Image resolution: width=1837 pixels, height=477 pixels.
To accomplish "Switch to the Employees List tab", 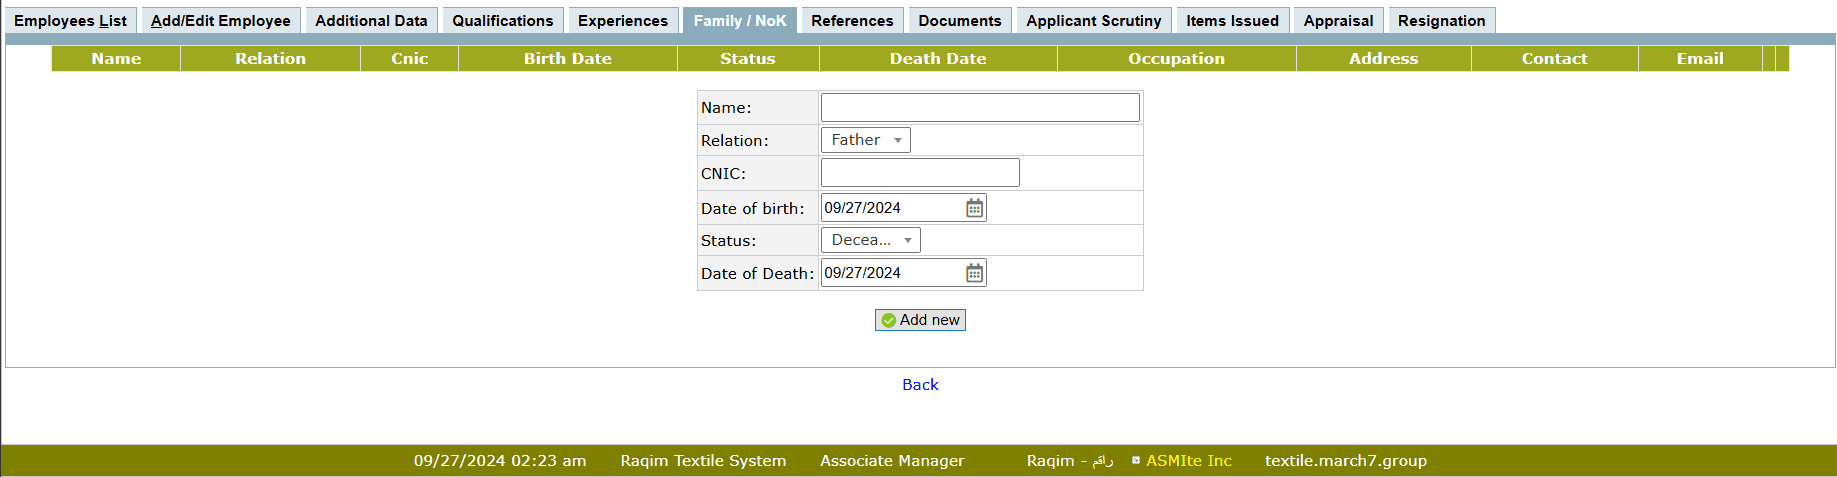I will (x=70, y=21).
